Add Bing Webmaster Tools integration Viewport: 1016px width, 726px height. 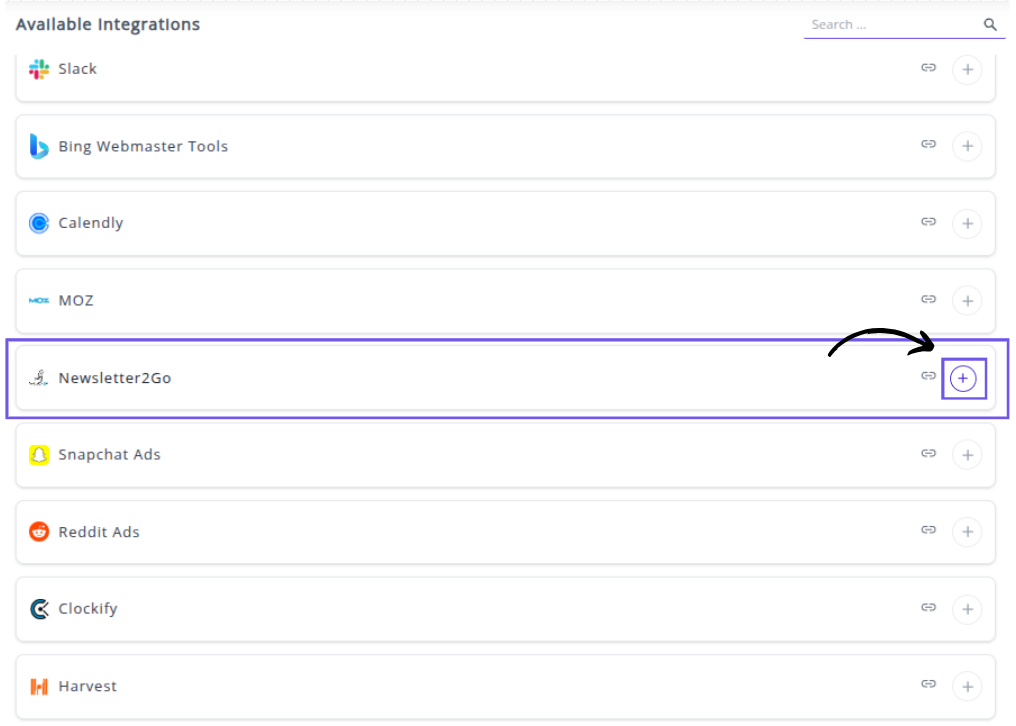coord(966,147)
